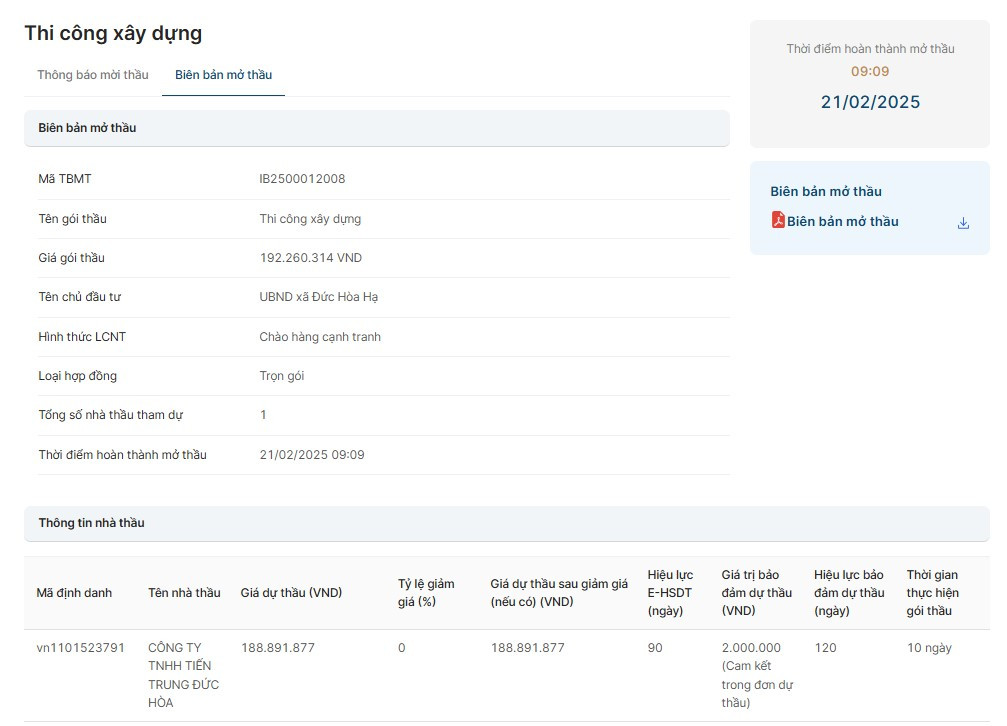Image resolution: width=1007 pixels, height=726 pixels.
Task: Select contractor CÔNG TY TNHH TIẾN TRUNG ĐỨC HÒA
Action: 183,675
